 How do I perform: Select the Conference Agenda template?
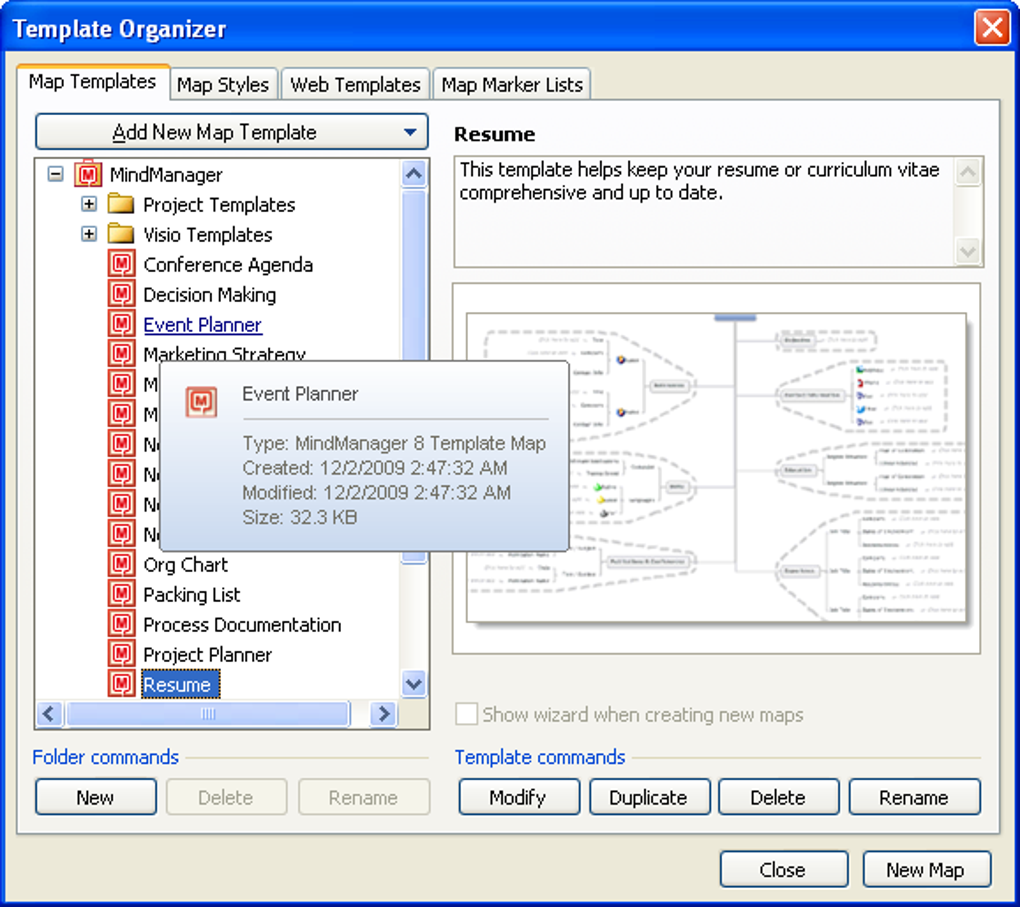point(228,265)
